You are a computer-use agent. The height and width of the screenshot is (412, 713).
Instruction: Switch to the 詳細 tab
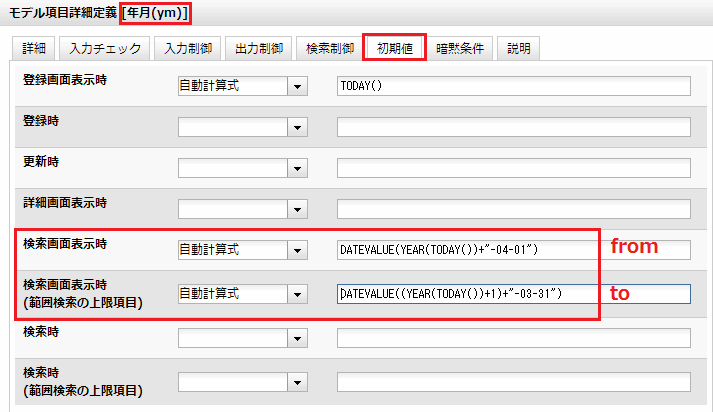tap(34, 48)
